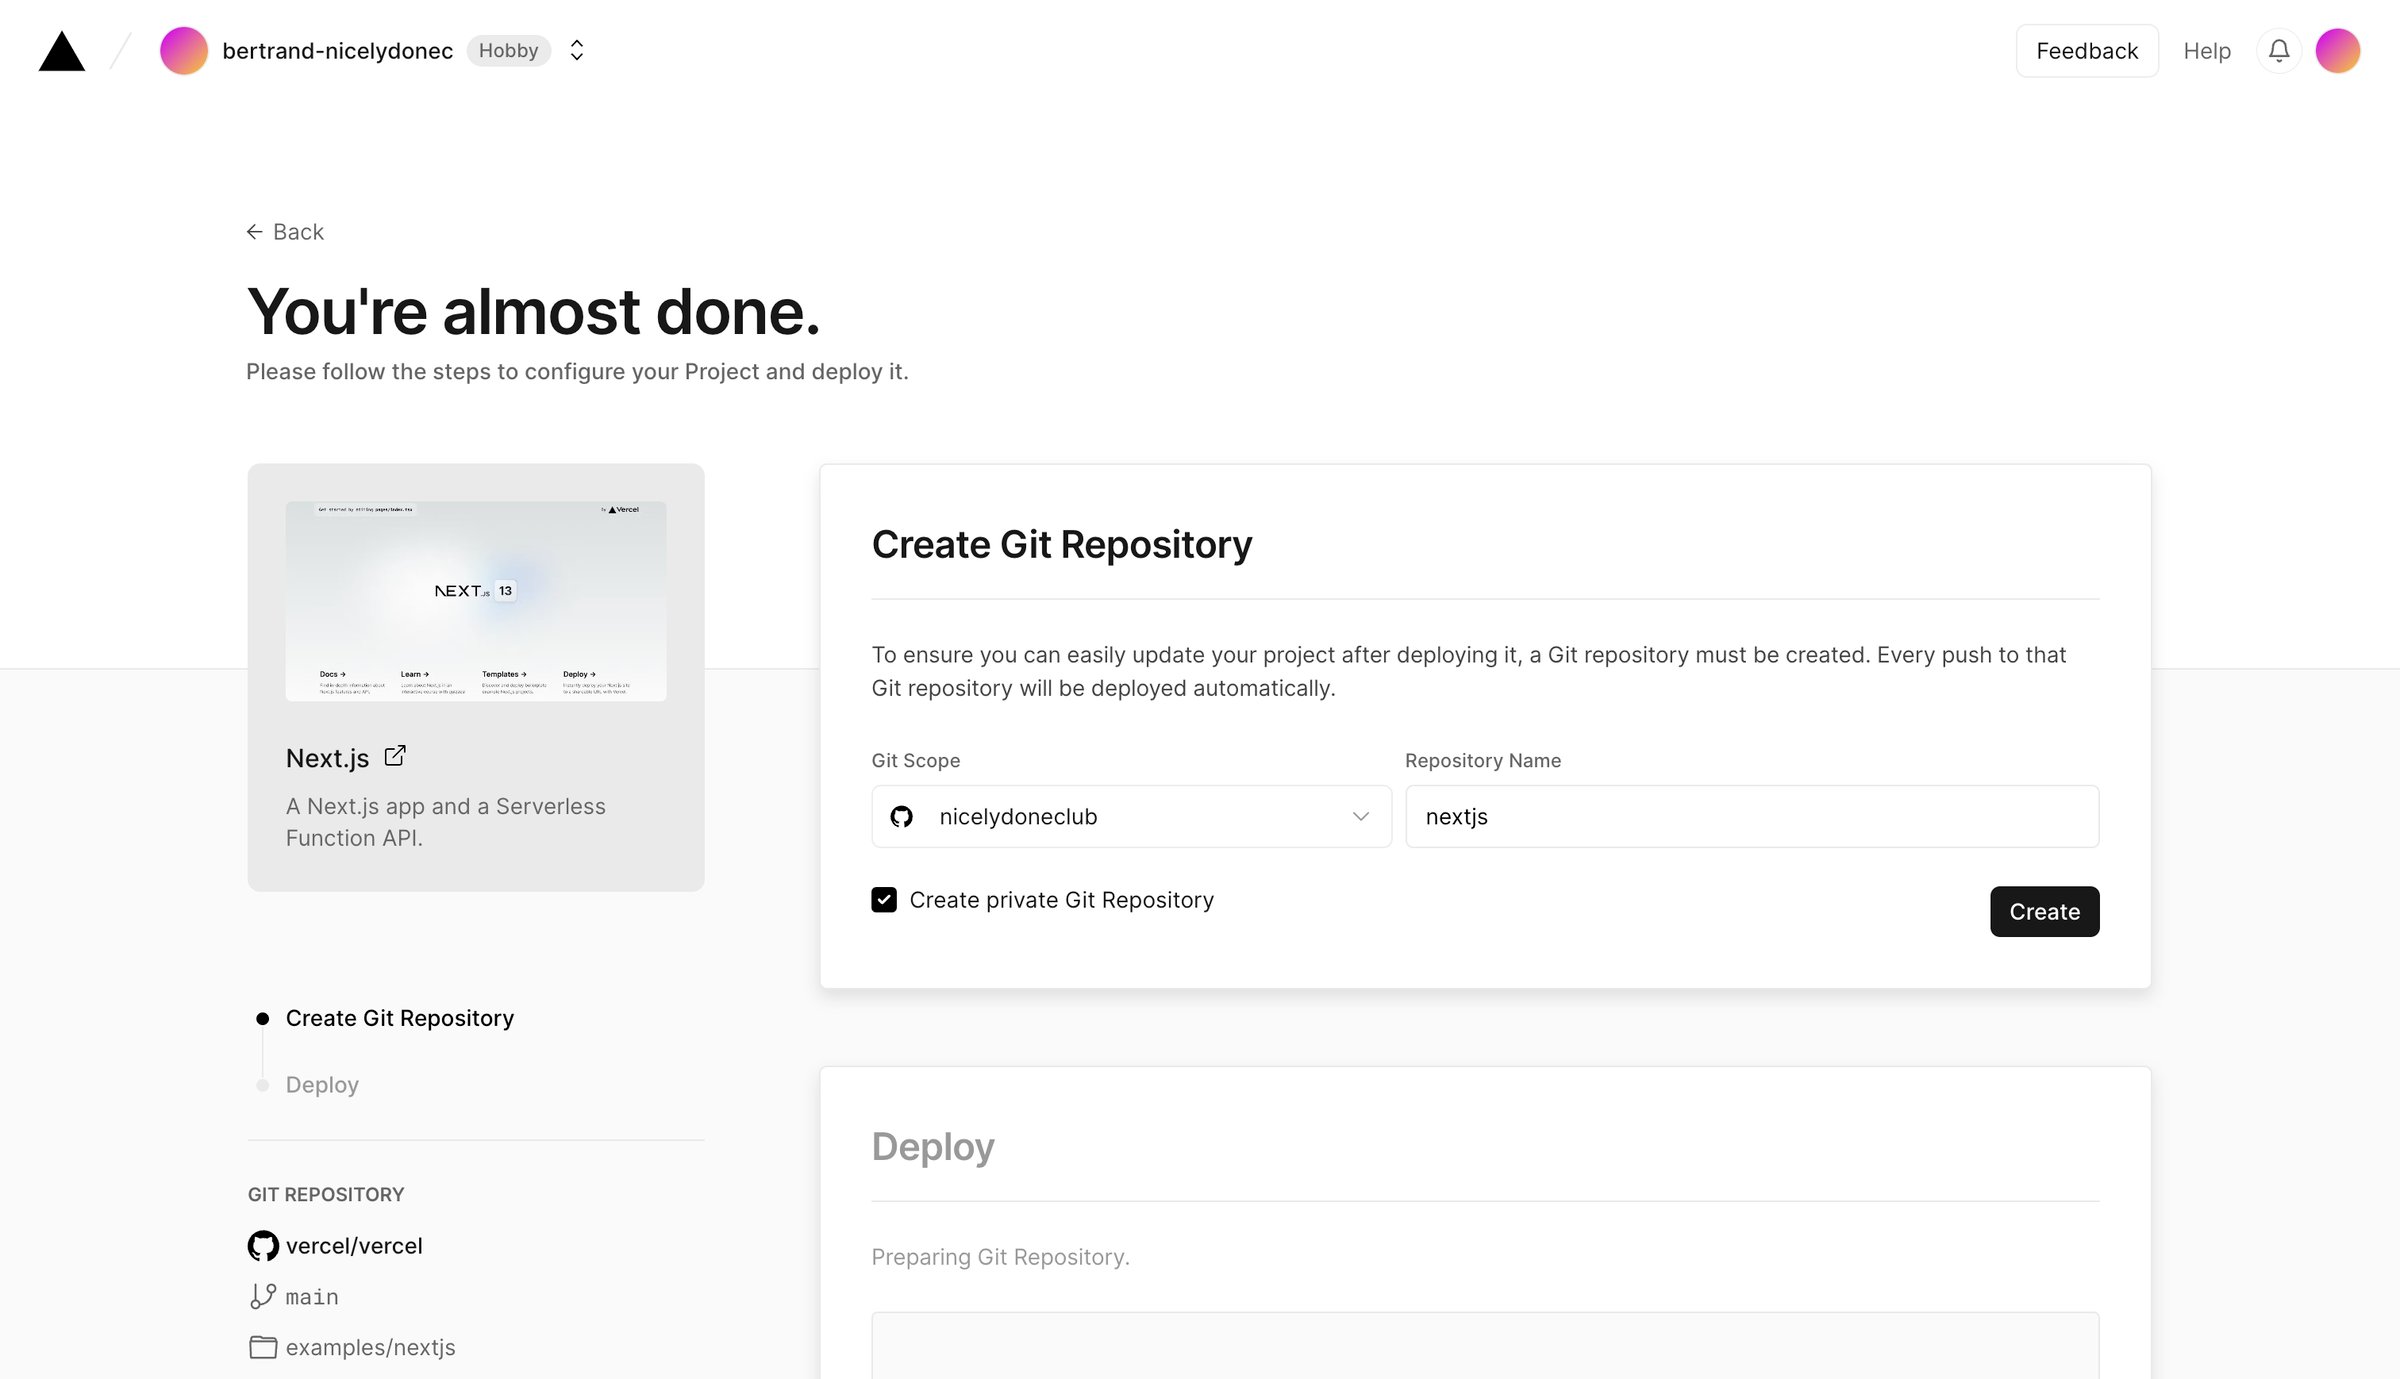Click the main branch label
Image resolution: width=2400 pixels, height=1379 pixels.
pyautogui.click(x=312, y=1297)
